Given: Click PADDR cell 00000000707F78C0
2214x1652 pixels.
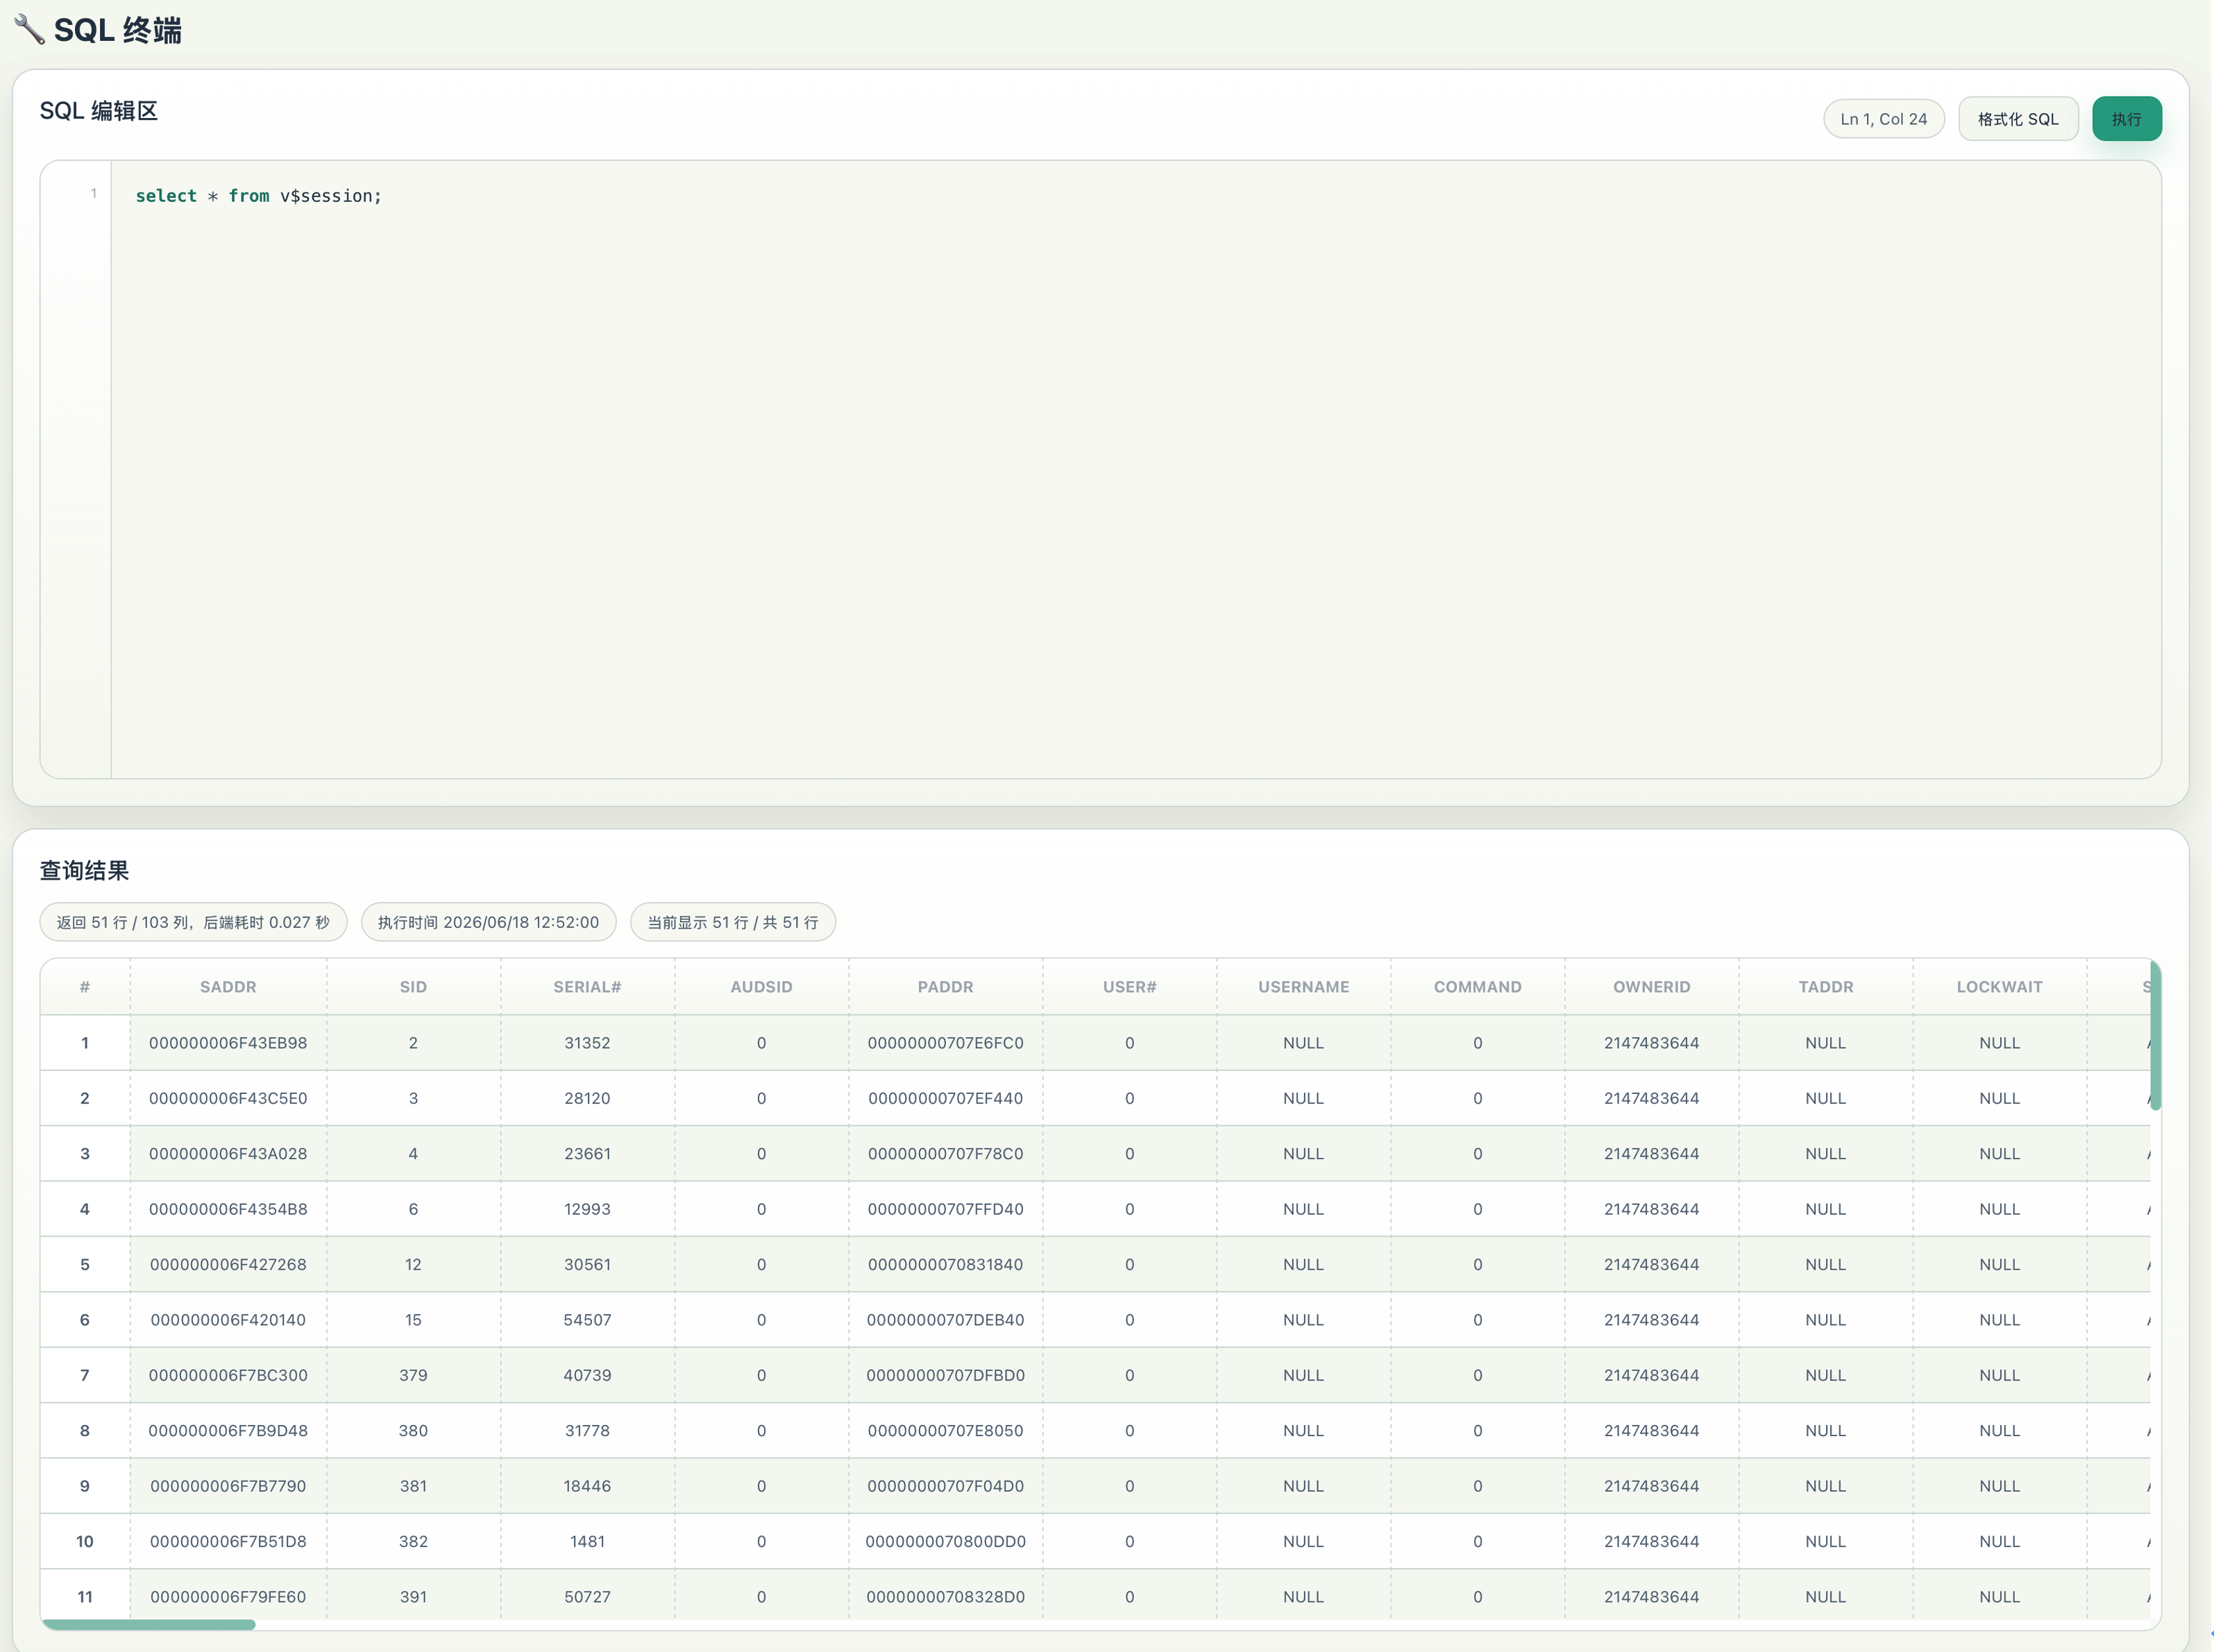Looking at the screenshot, I should click(x=945, y=1154).
